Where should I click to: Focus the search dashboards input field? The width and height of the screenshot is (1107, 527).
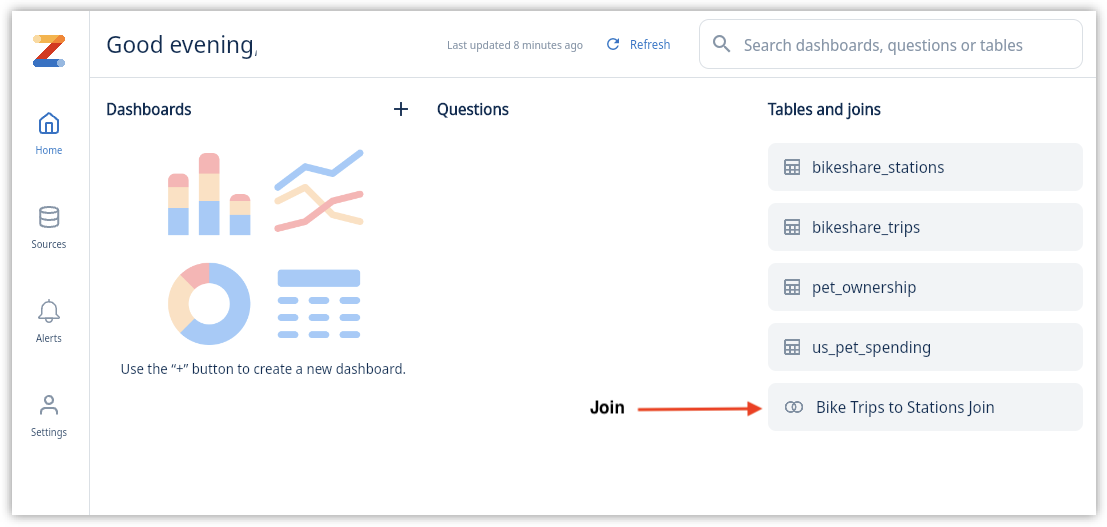point(891,44)
